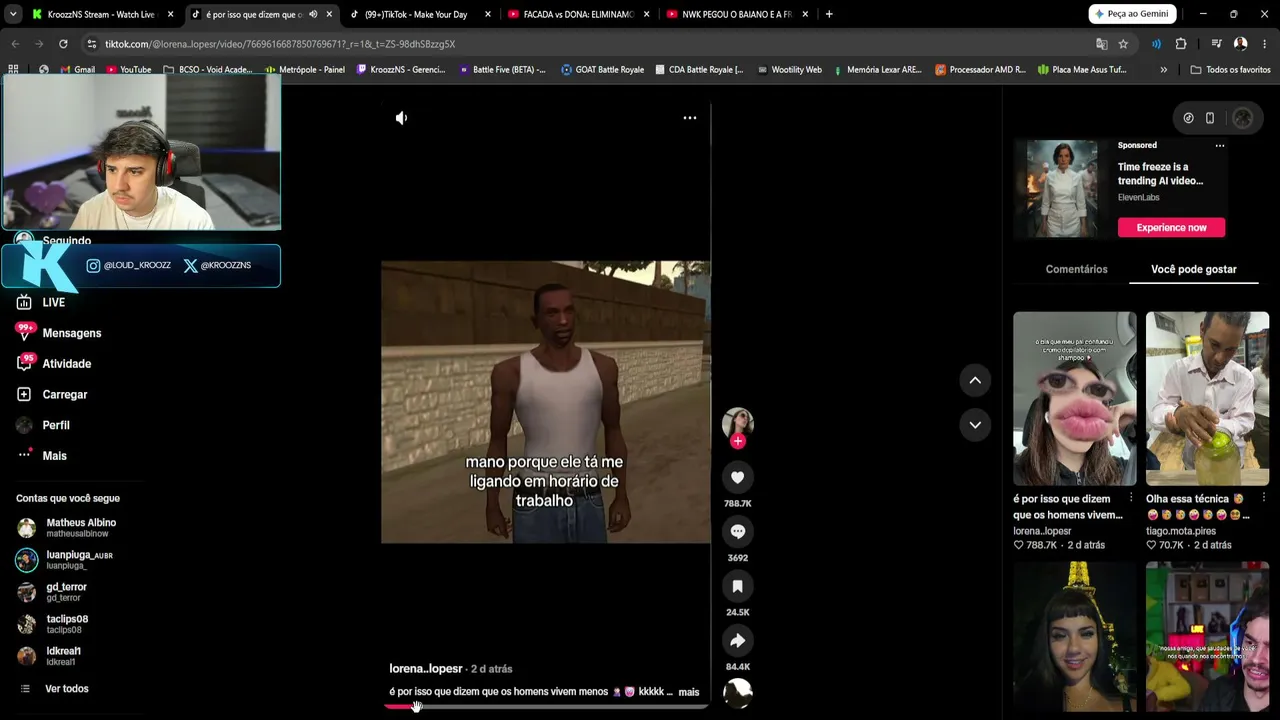Open the Chrome three-dot menu
Screen dimensions: 1280x720
coord(1265,44)
